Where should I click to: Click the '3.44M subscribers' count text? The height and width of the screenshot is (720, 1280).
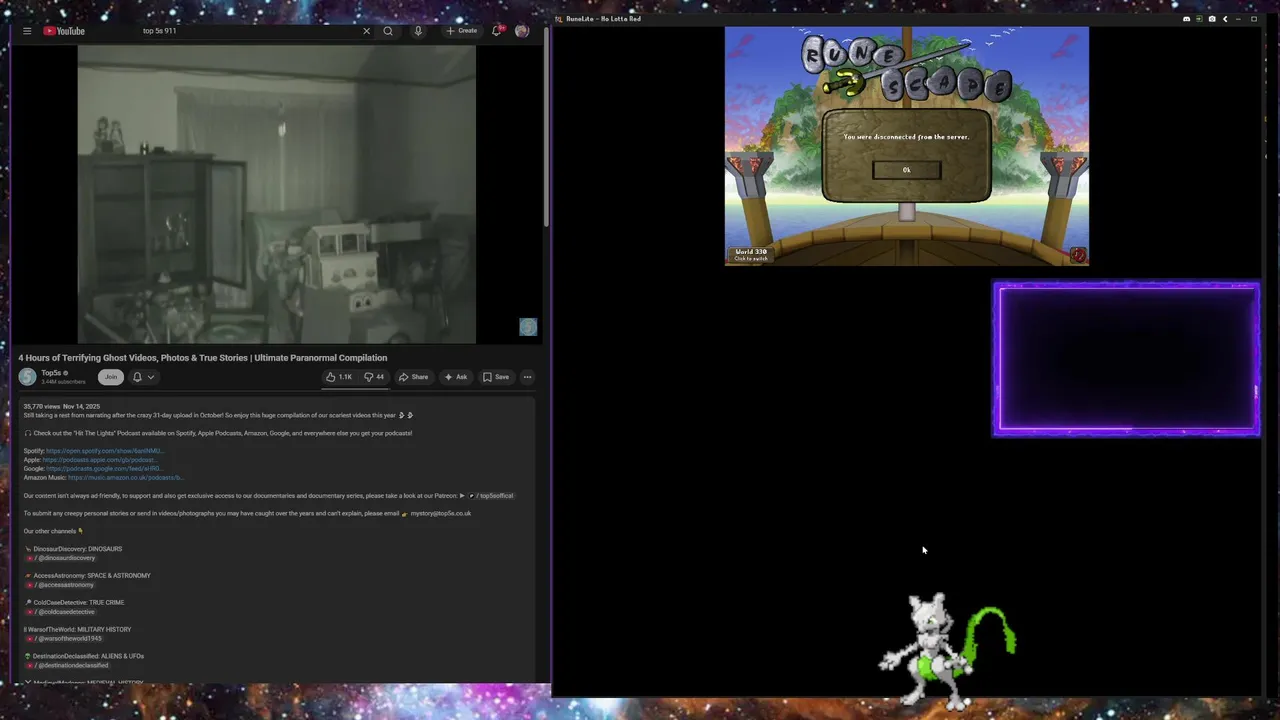click(63, 382)
